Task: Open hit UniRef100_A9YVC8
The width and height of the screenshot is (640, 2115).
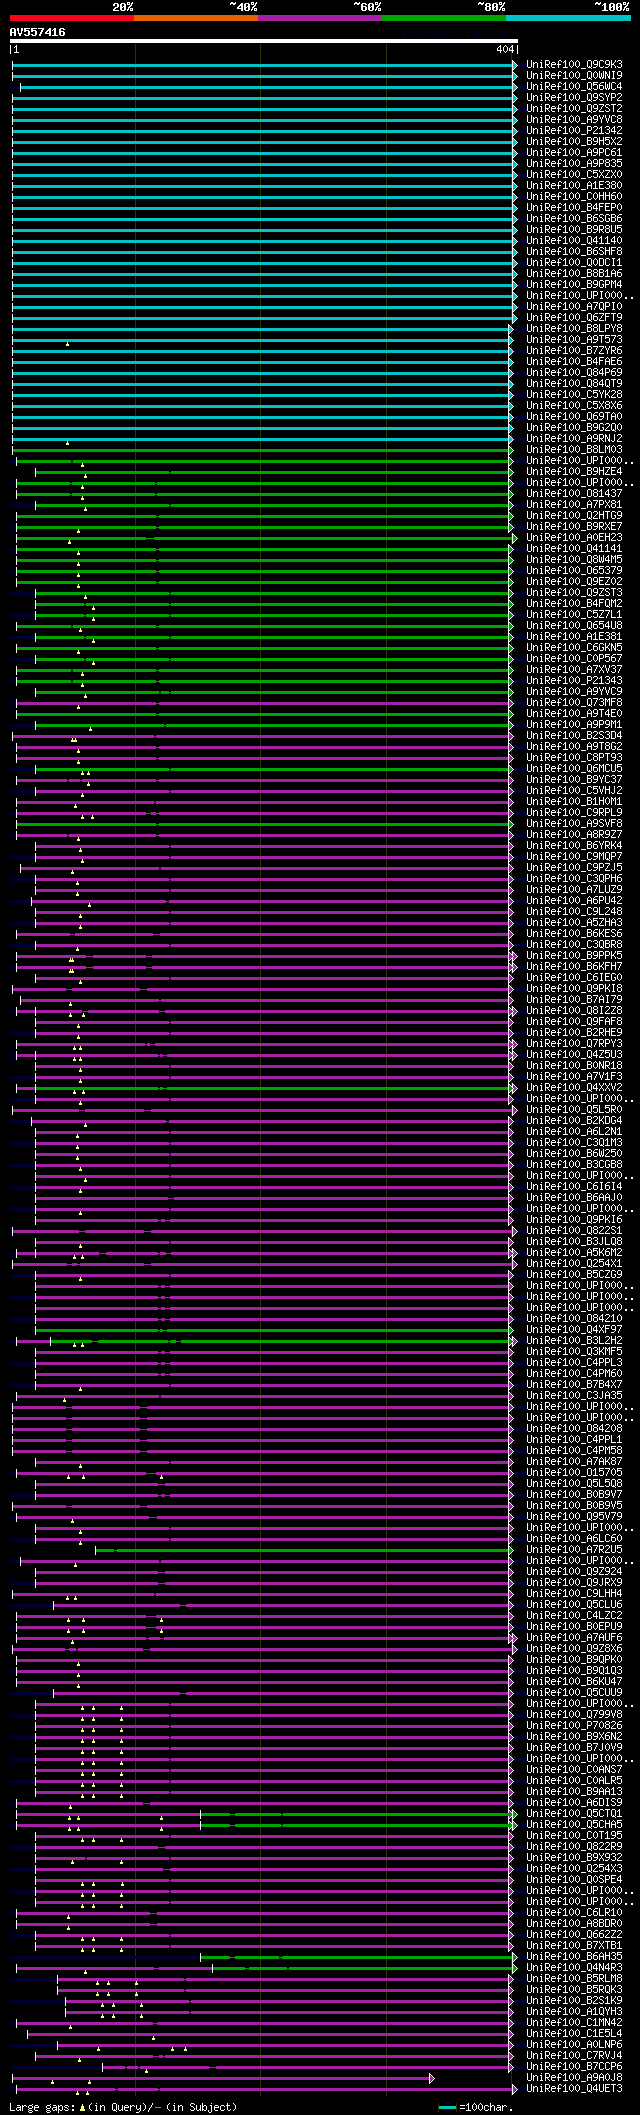Action: [x=574, y=120]
